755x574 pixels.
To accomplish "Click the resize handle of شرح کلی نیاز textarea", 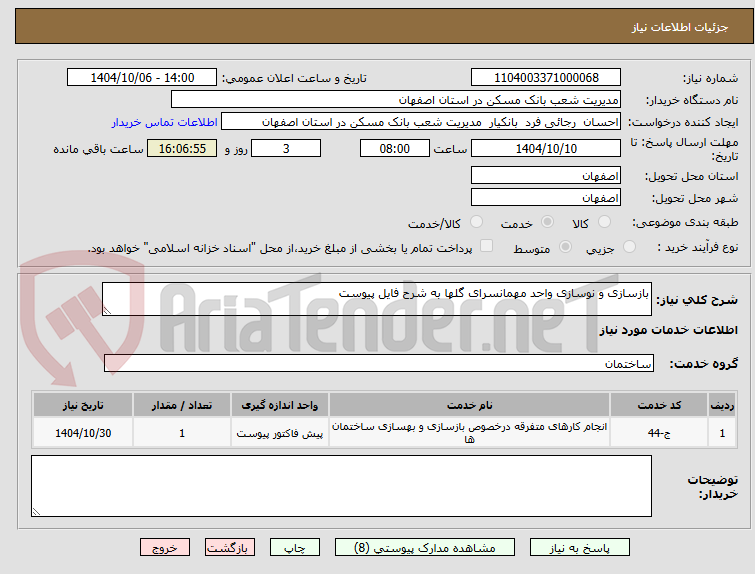I will 107,311.
